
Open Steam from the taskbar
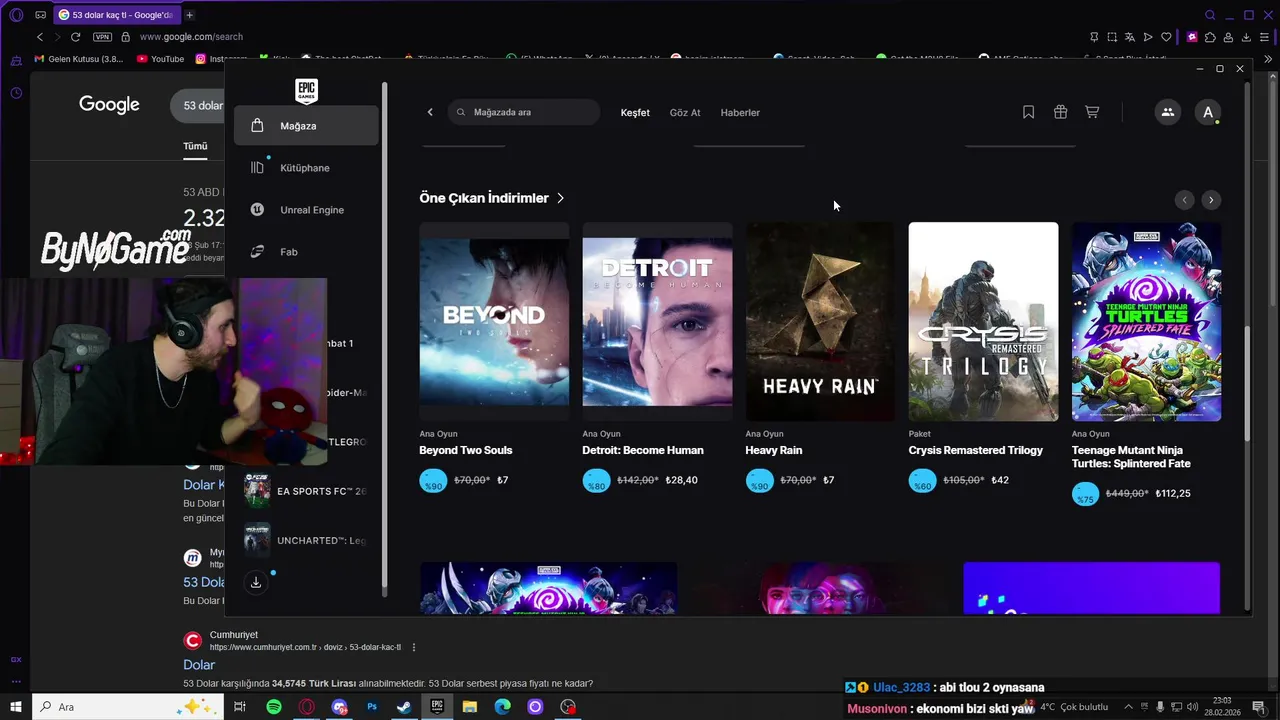click(x=404, y=707)
